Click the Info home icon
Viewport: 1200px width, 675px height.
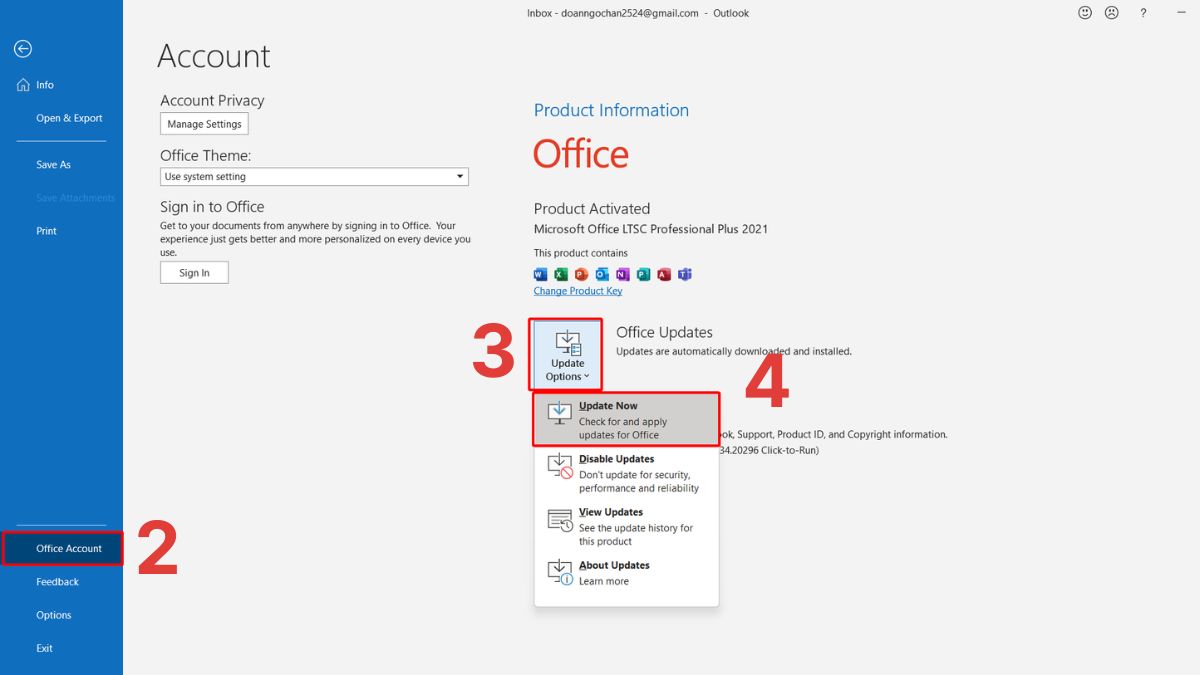[x=23, y=85]
